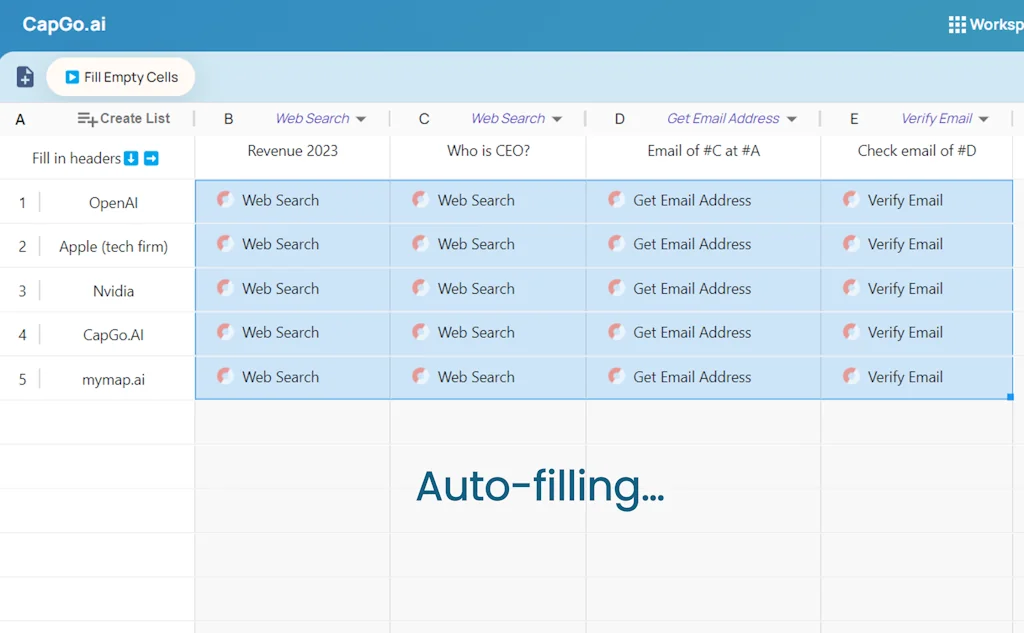Click the CapGo.ai logo
Image resolution: width=1024 pixels, height=633 pixels.
coord(63,23)
